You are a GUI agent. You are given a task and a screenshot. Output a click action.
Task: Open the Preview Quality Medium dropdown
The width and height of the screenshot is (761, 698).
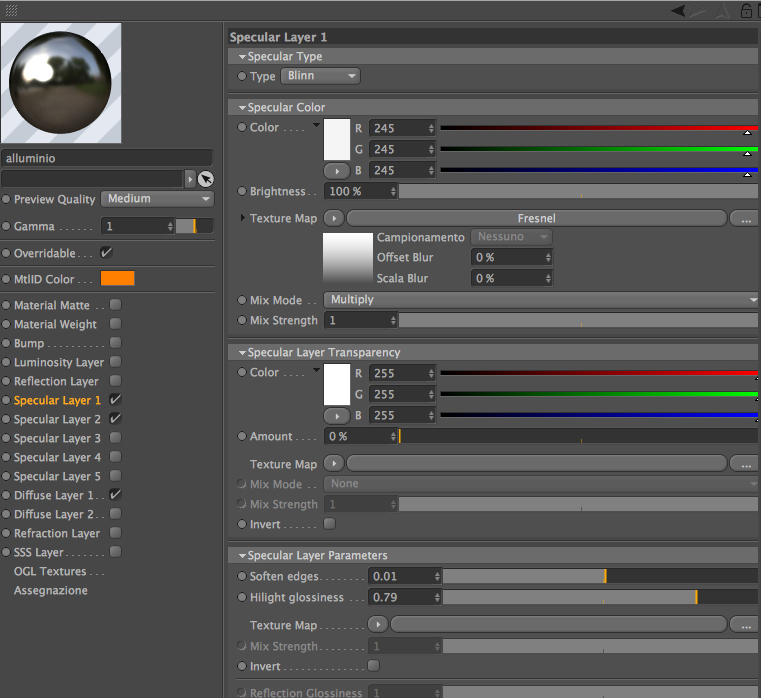pyautogui.click(x=157, y=199)
